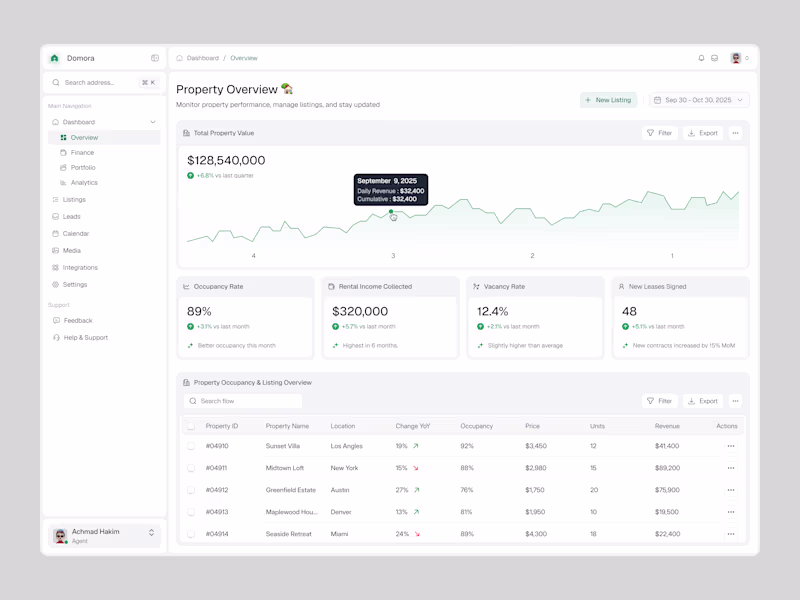Open the Sep 30 - Oct 30 date range picker
The width and height of the screenshot is (800, 600).
pyautogui.click(x=695, y=100)
